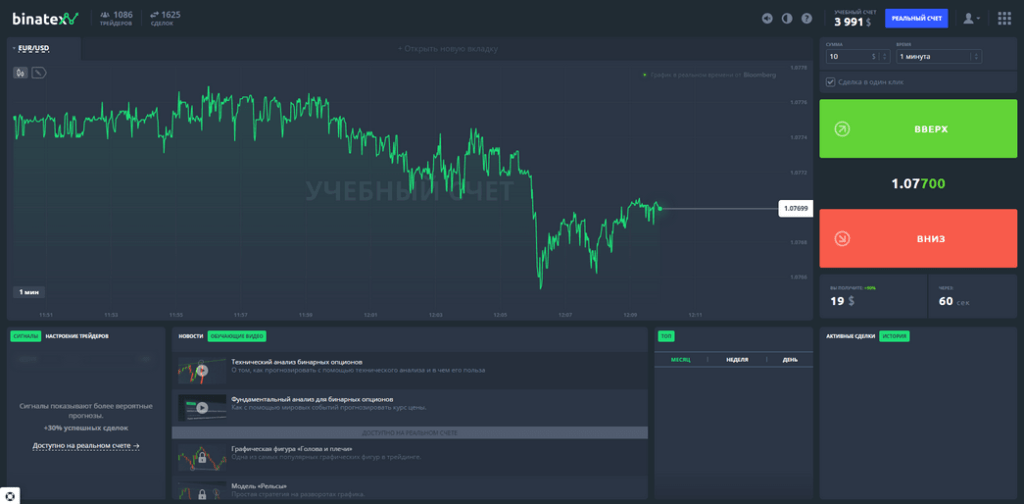Click the amount input field showing 10

click(x=846, y=57)
